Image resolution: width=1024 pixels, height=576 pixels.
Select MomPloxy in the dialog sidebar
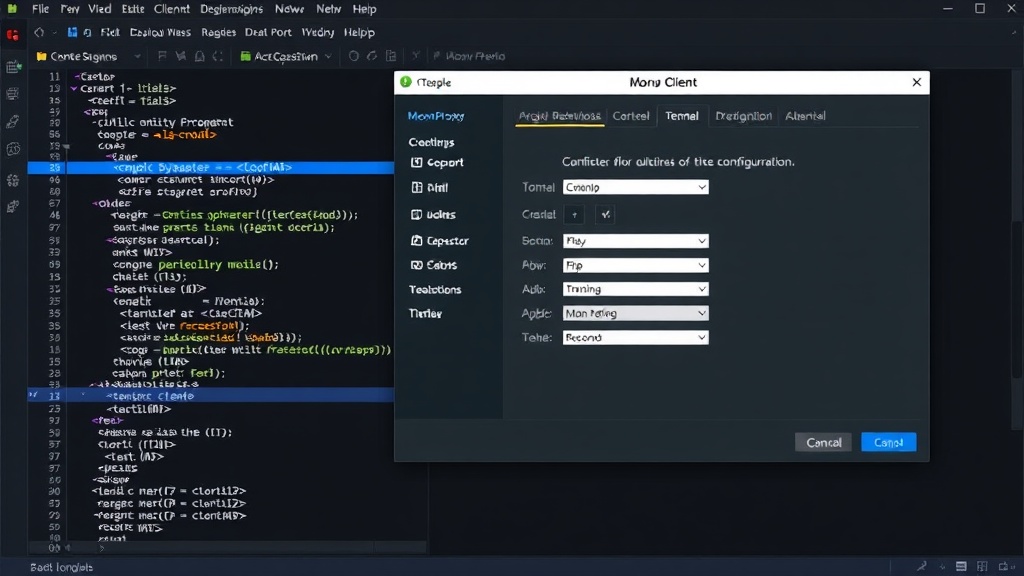coord(436,116)
